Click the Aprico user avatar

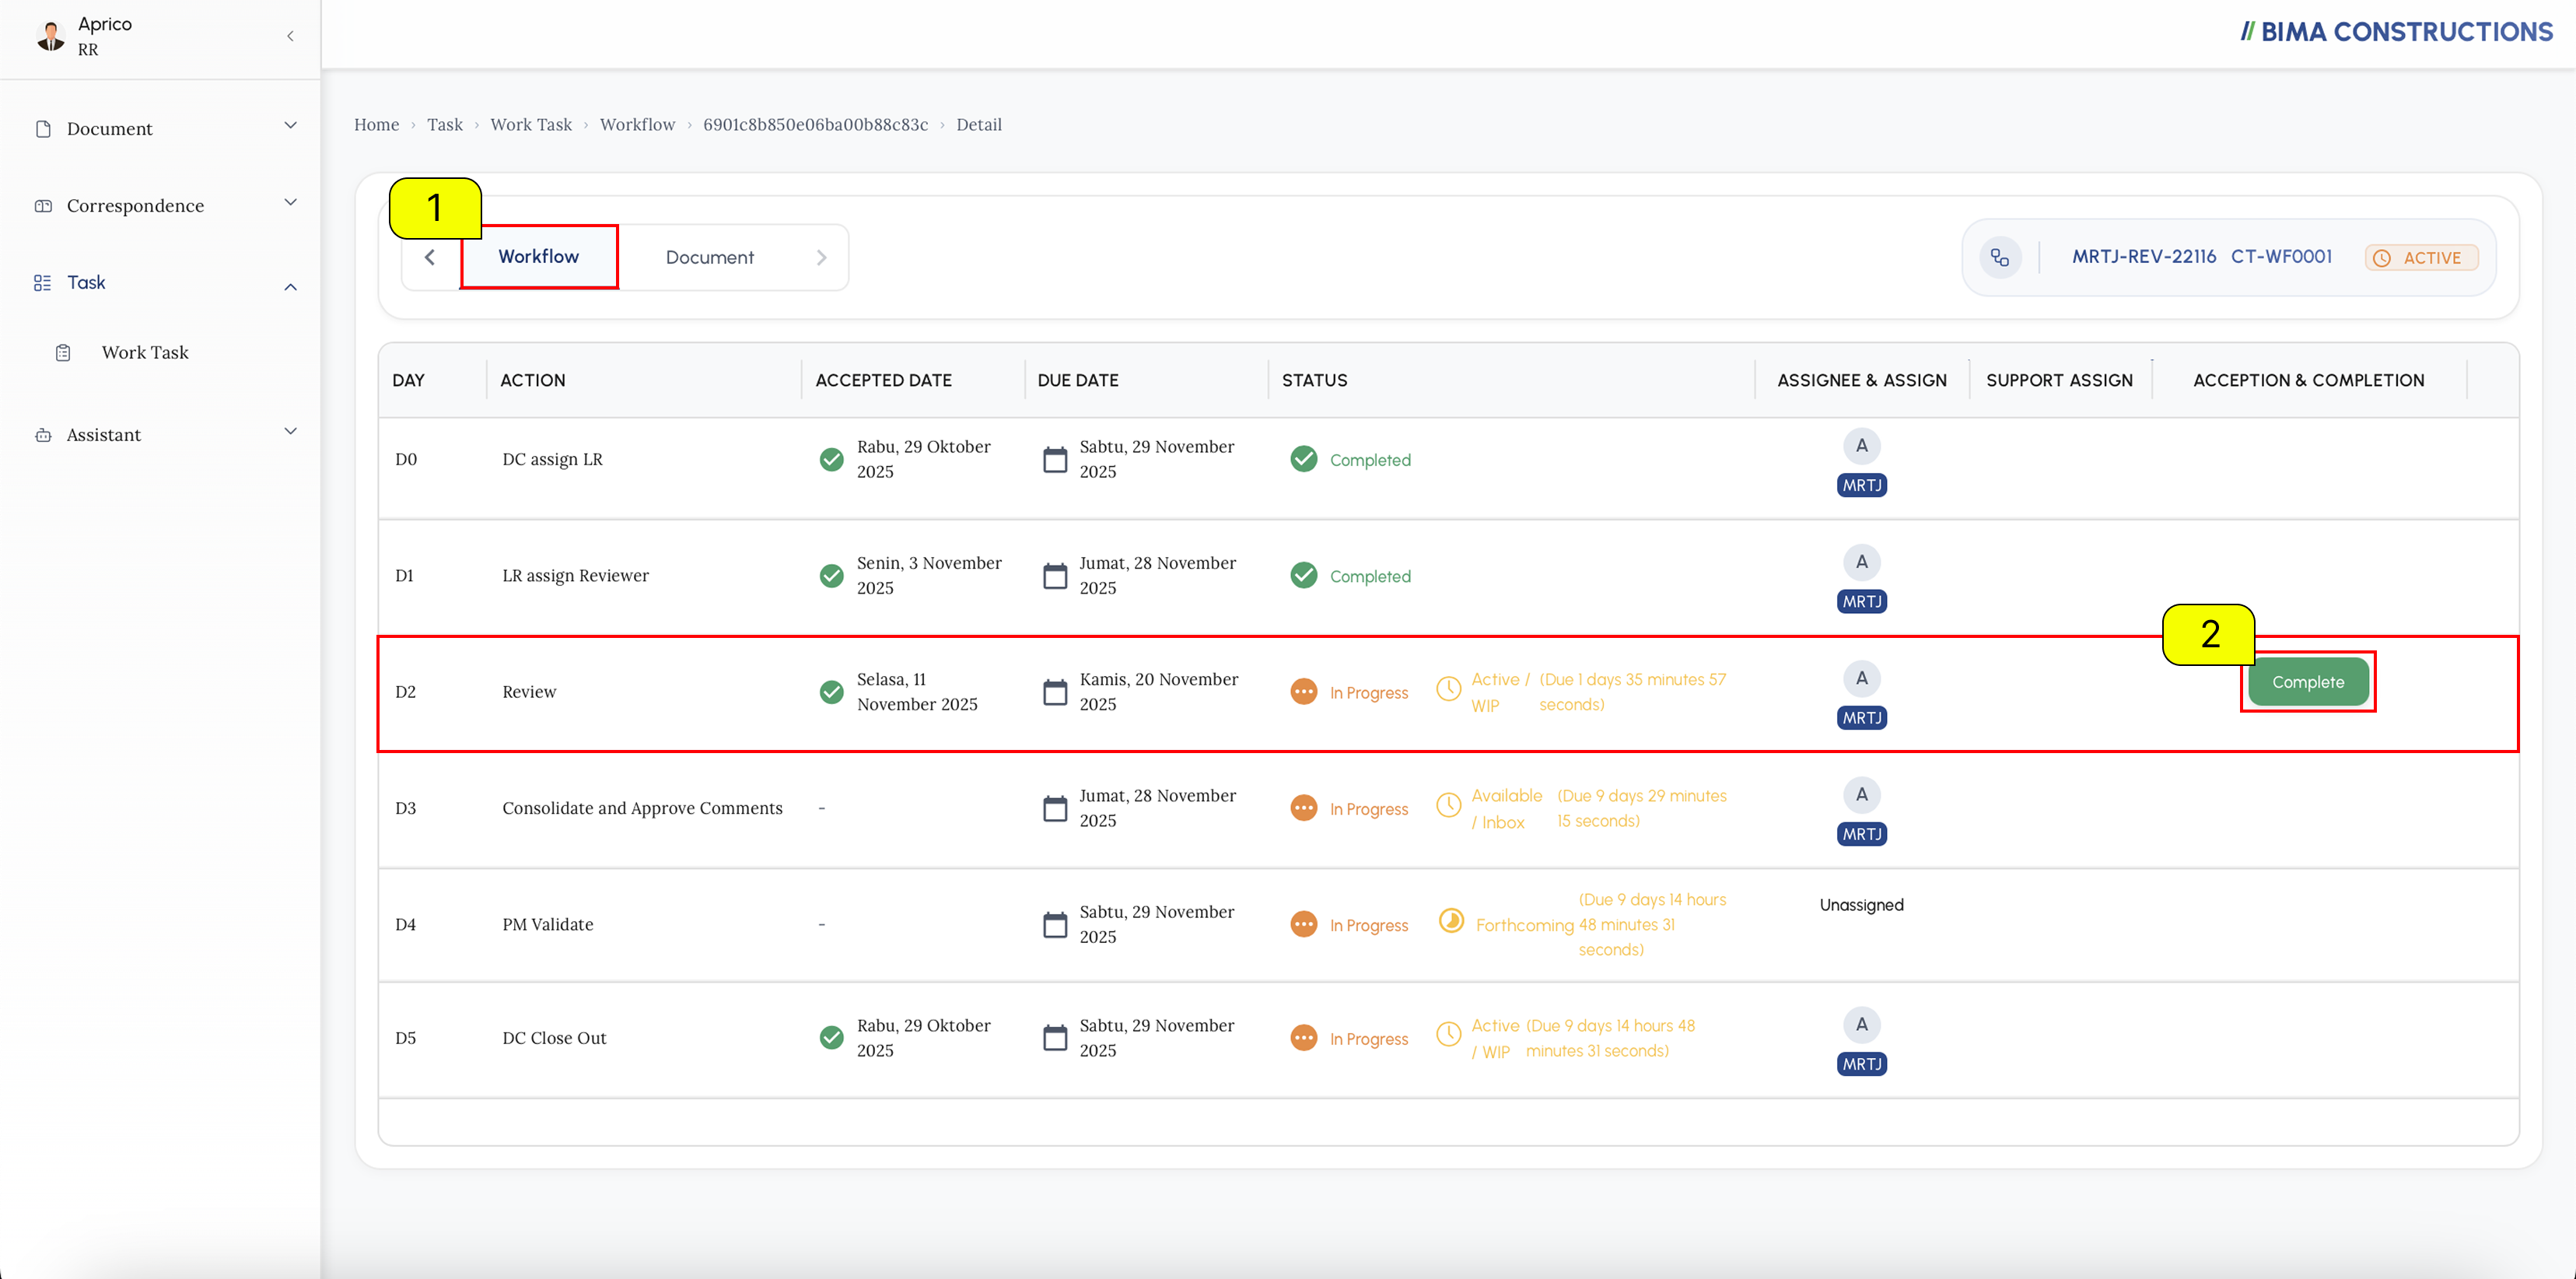click(50, 36)
